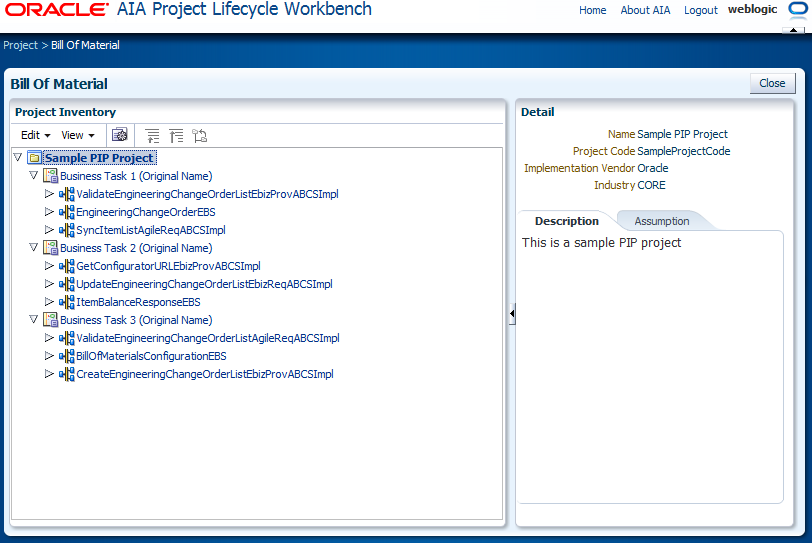Expand ValidateEngineeringChangeOrderListAgileReqABCSImpl node
This screenshot has width=812, height=543.
coord(49,337)
